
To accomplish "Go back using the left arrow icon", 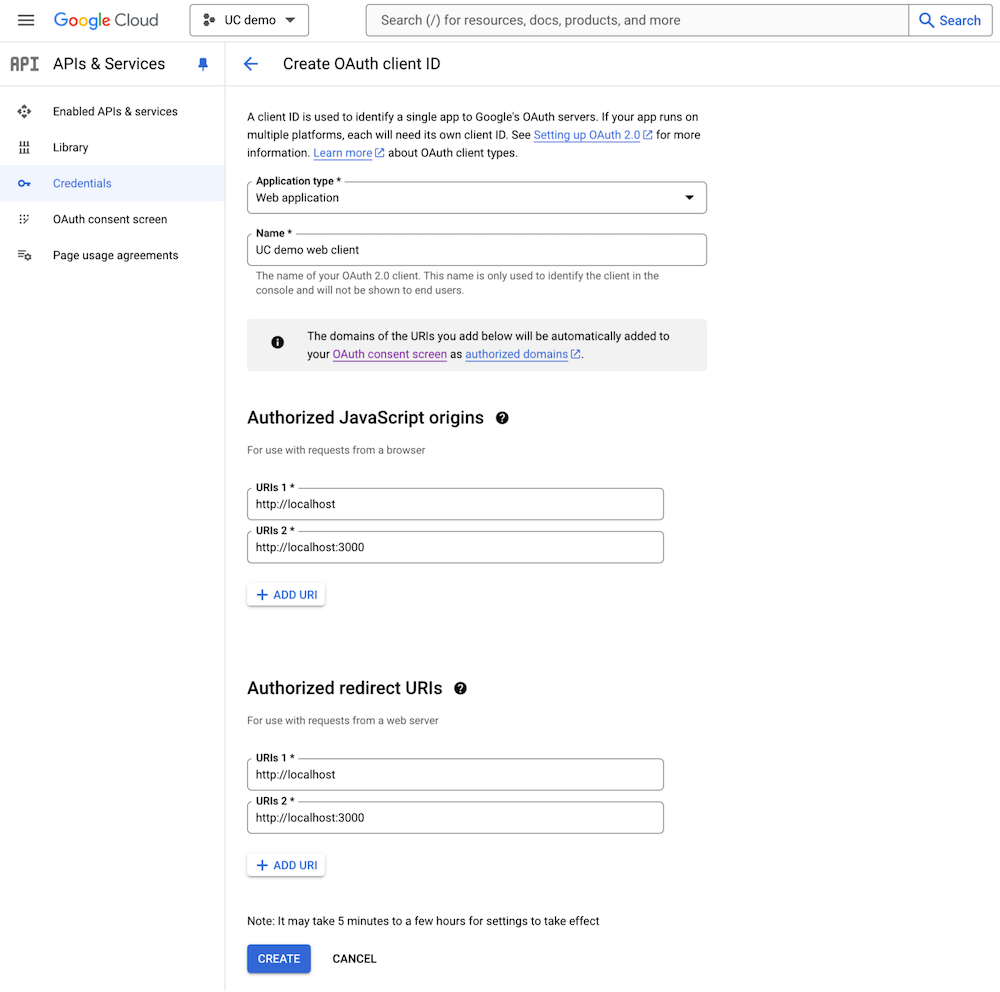I will pos(251,64).
